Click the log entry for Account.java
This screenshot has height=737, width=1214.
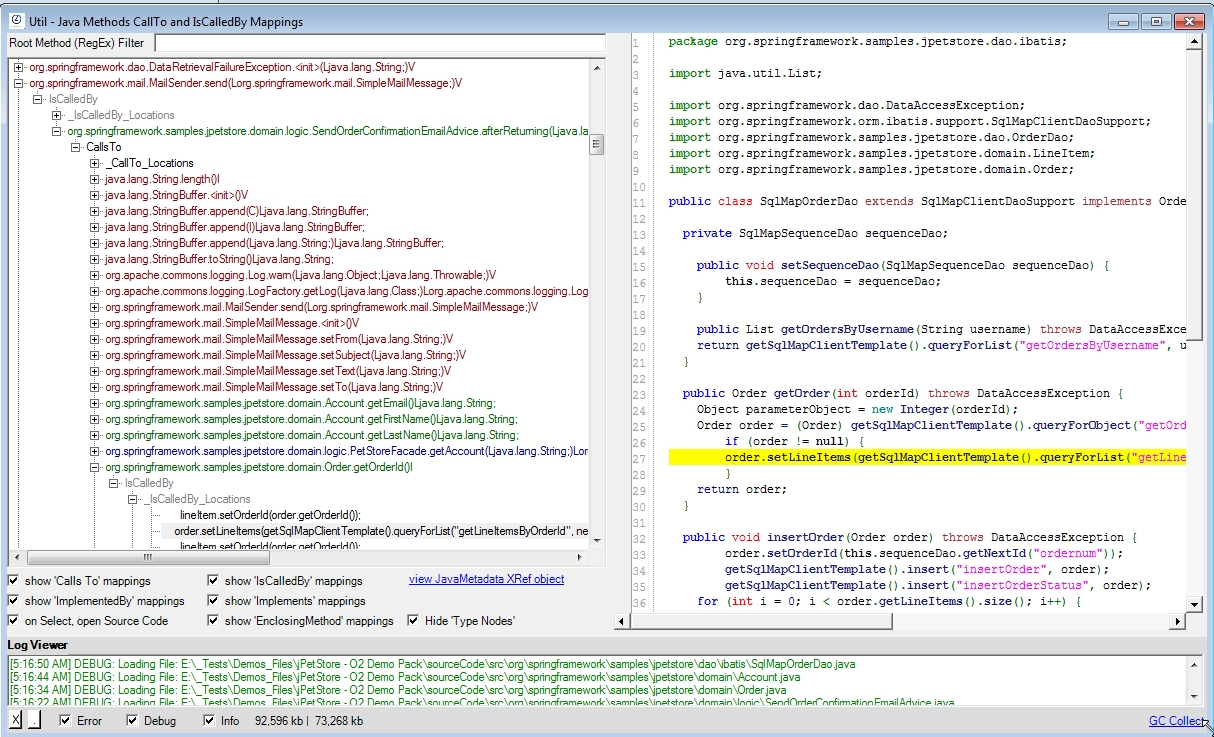406,677
